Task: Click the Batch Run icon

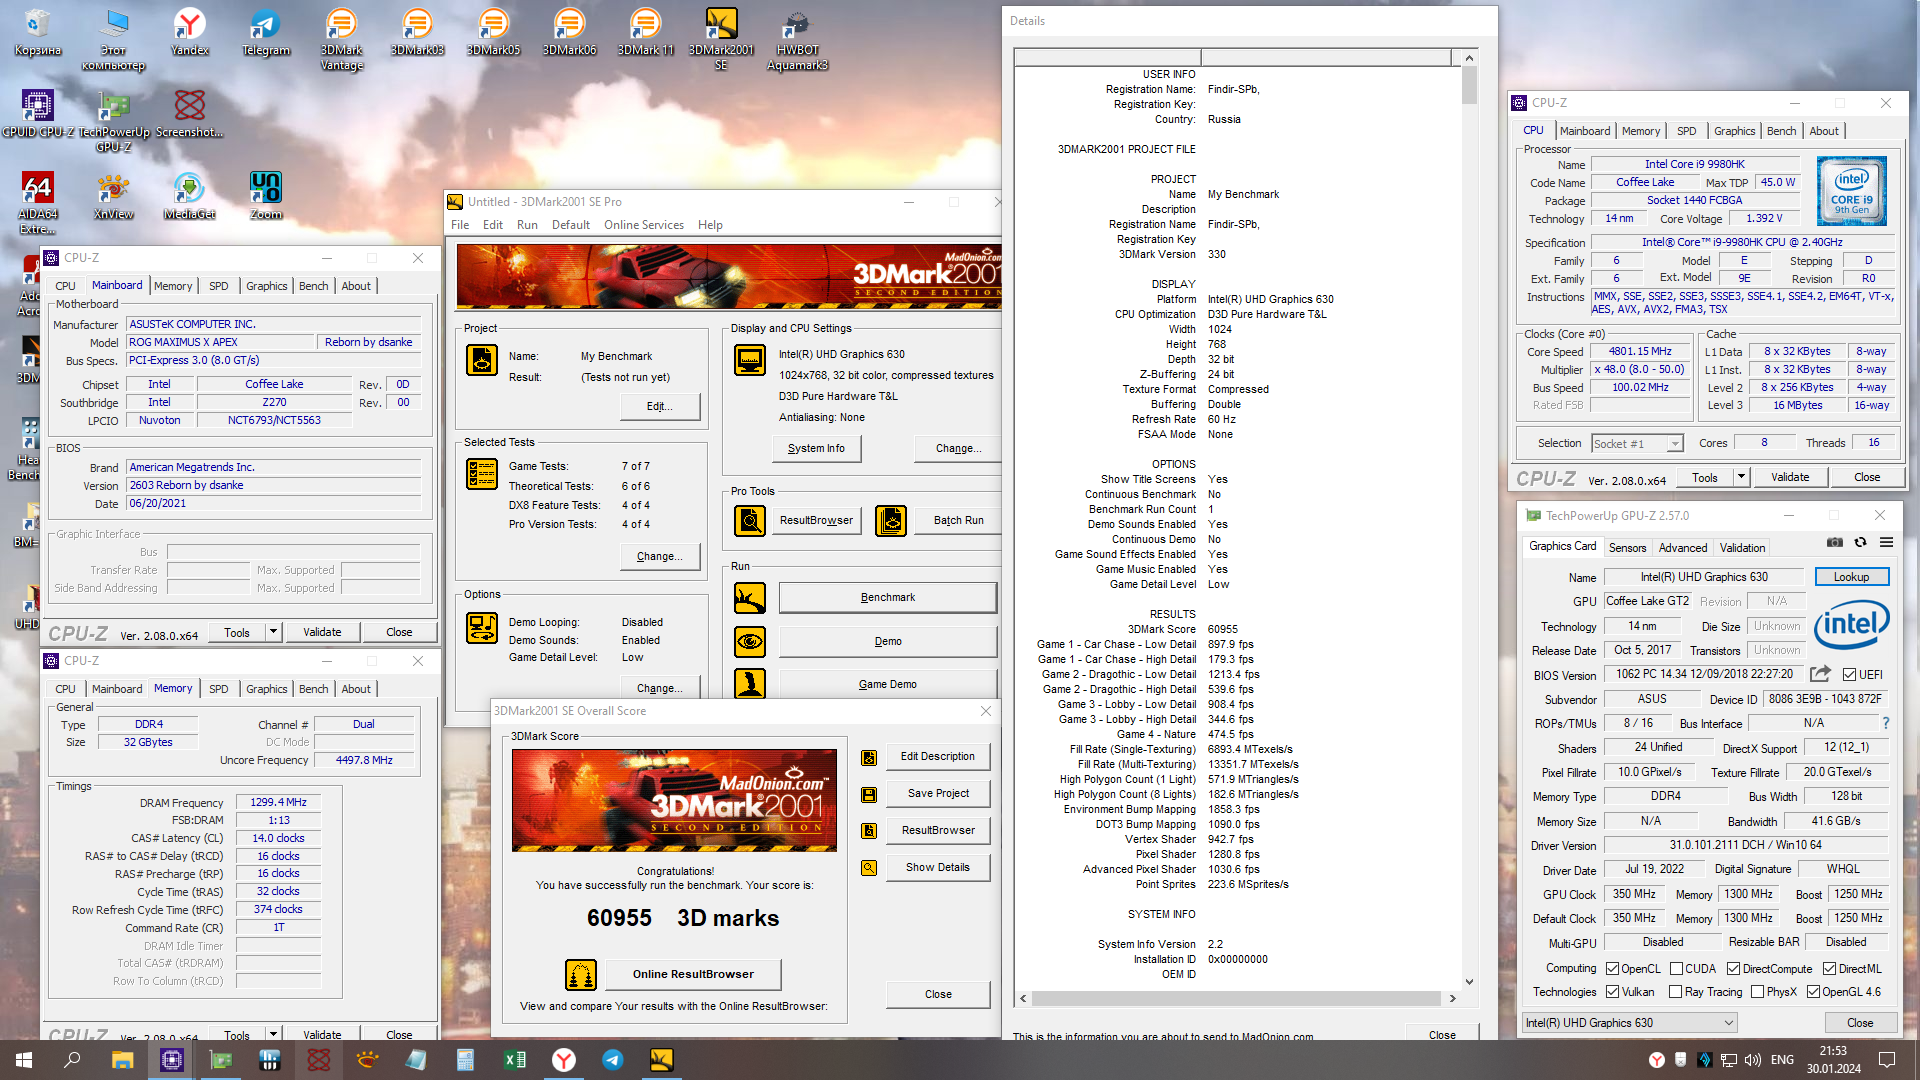Action: pos(891,520)
